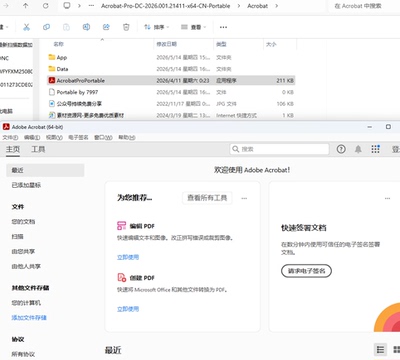Select 由他人共享 in Acrobat sidebar
The image size is (400, 360).
[26, 266]
